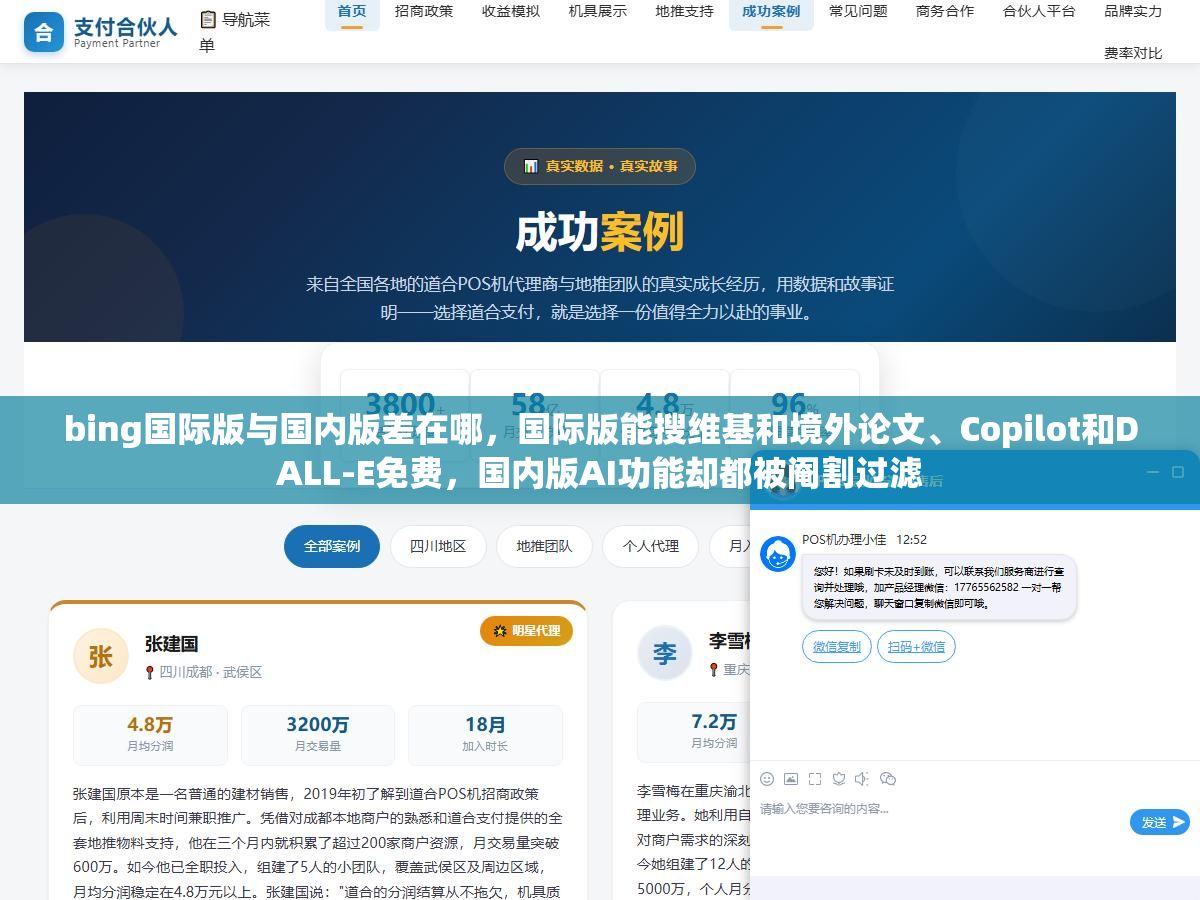Filter cases by 地推团队
Viewport: 1200px width, 900px height.
click(x=544, y=546)
